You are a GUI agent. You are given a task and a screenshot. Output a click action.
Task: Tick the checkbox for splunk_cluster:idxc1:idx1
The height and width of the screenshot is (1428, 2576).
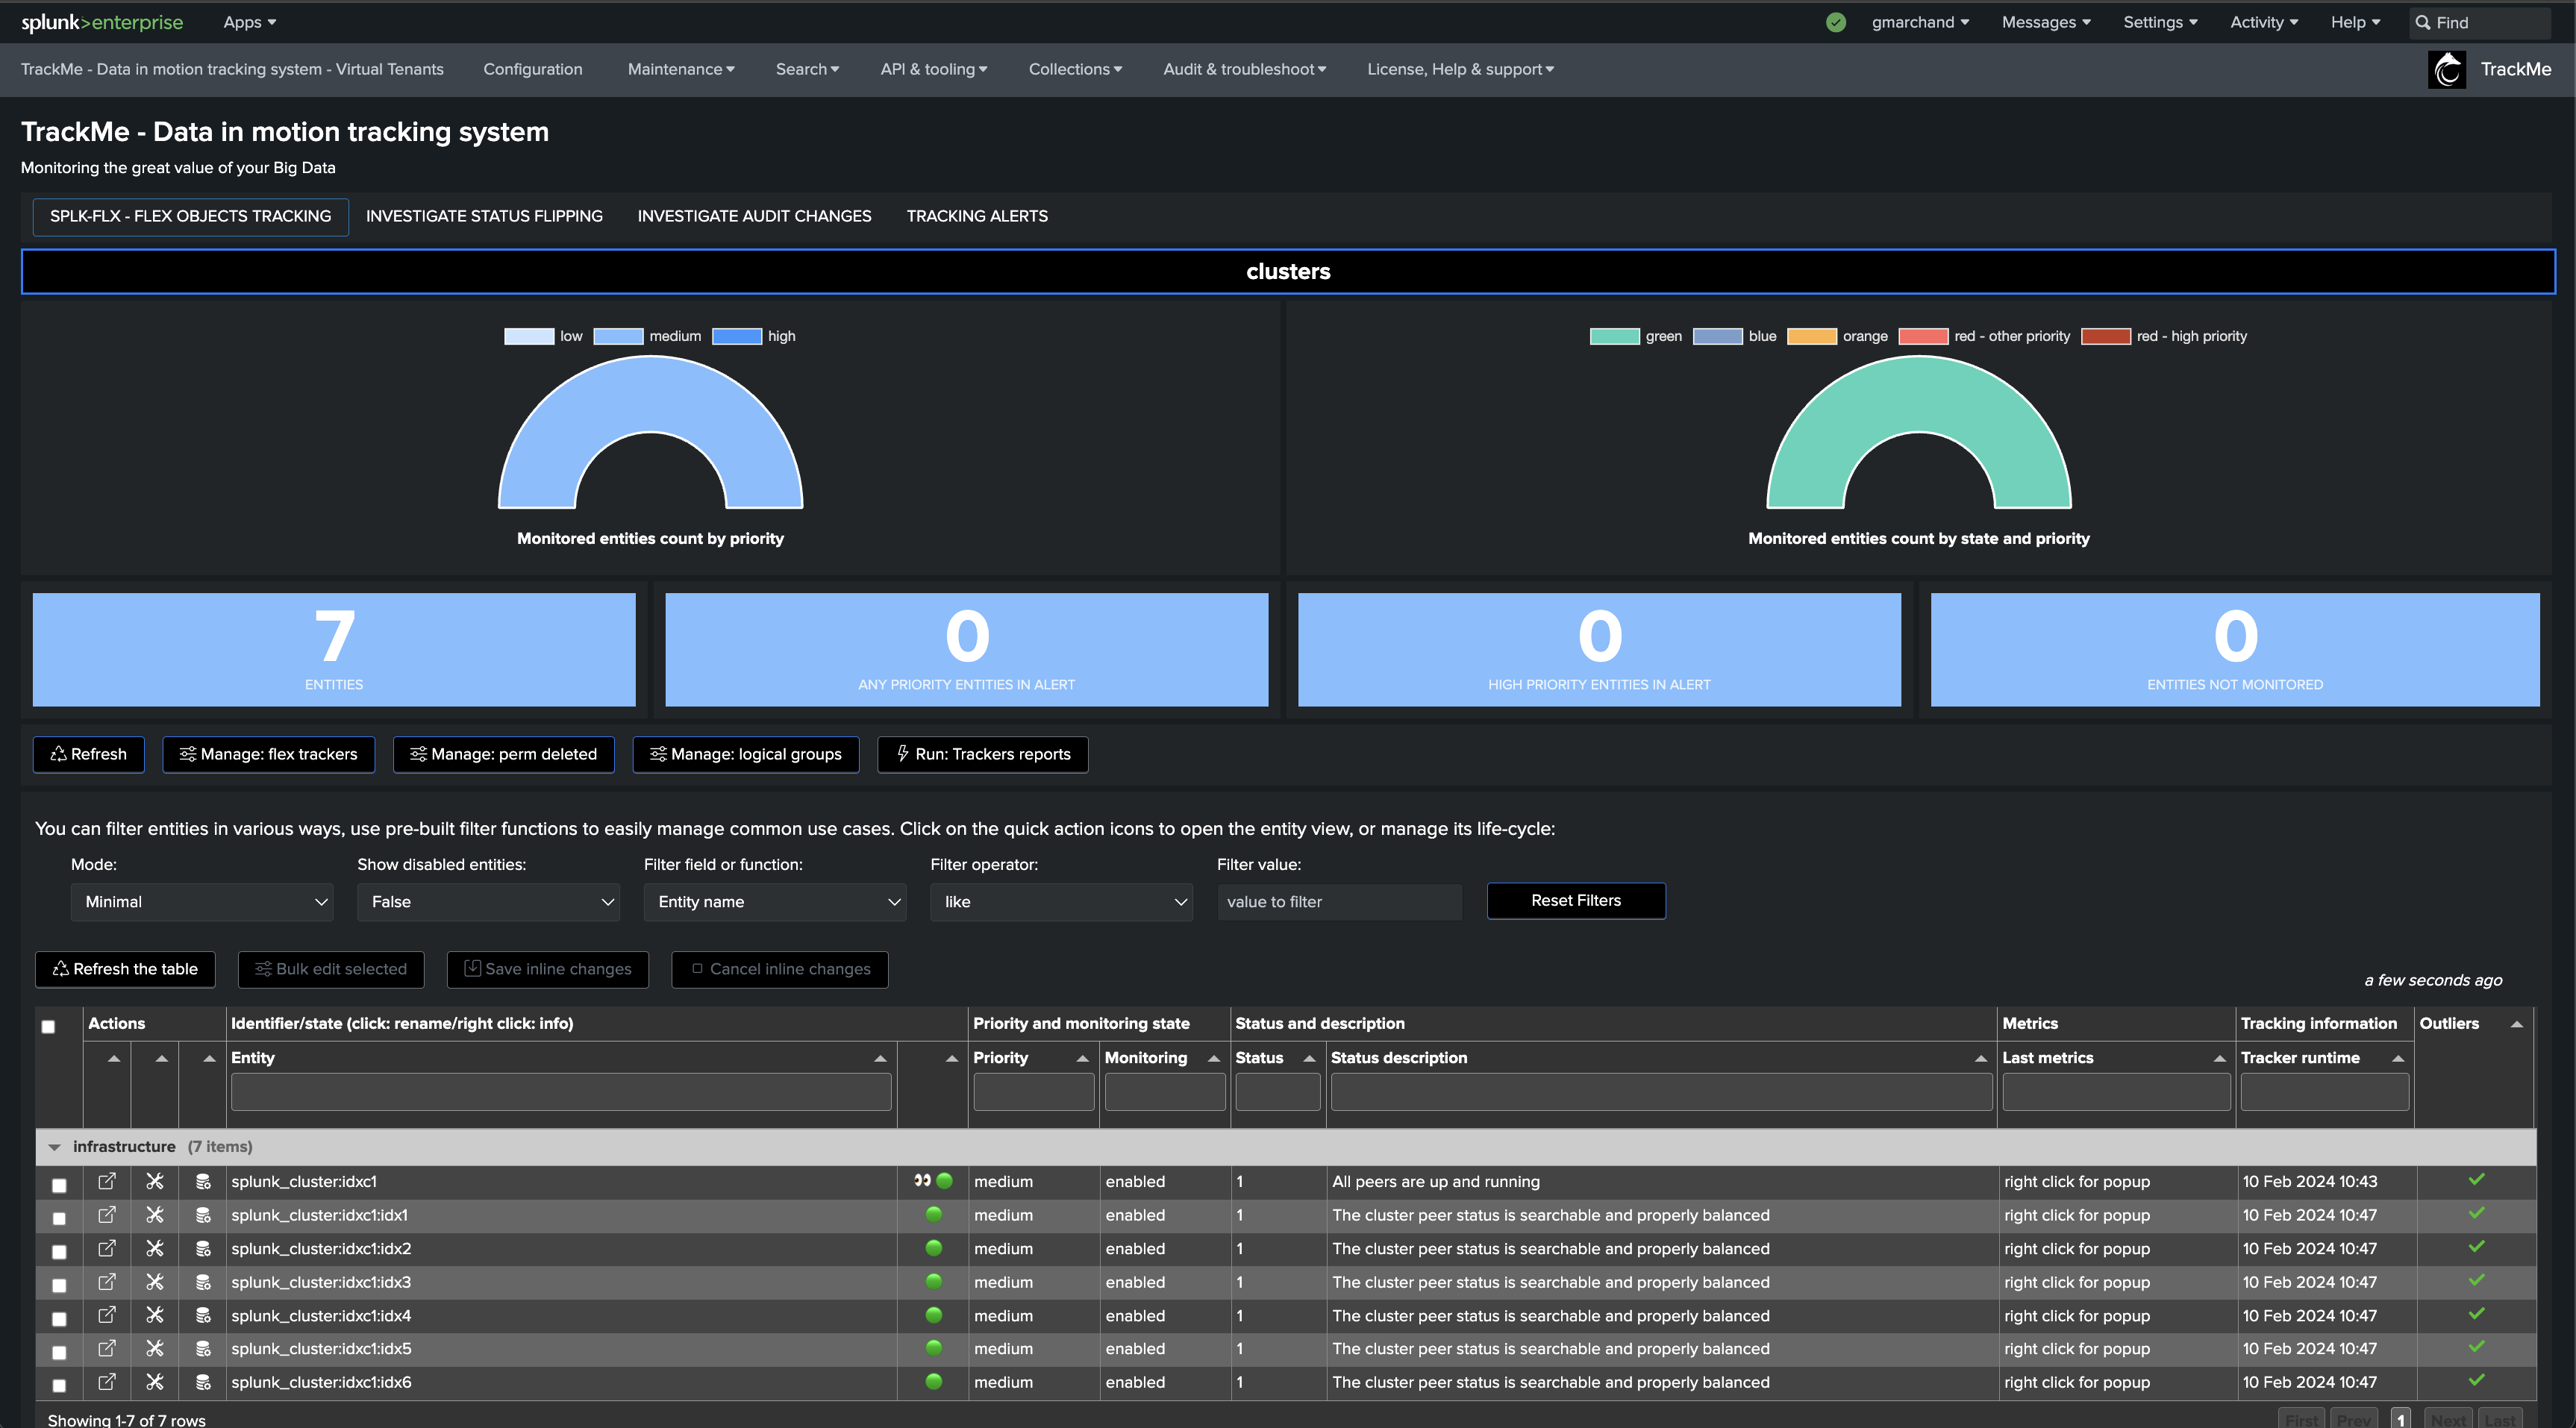point(59,1218)
